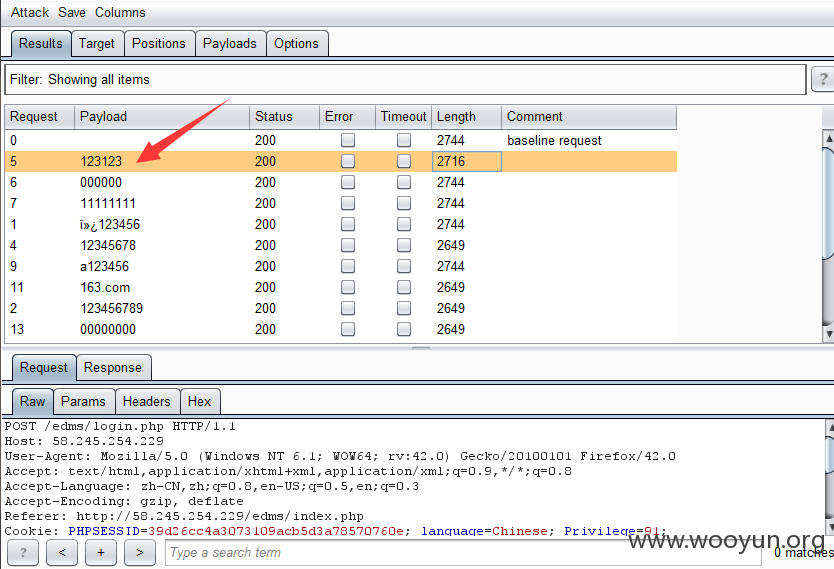This screenshot has height=569, width=834.
Task: Click request number 13 cell
Action: pos(40,329)
